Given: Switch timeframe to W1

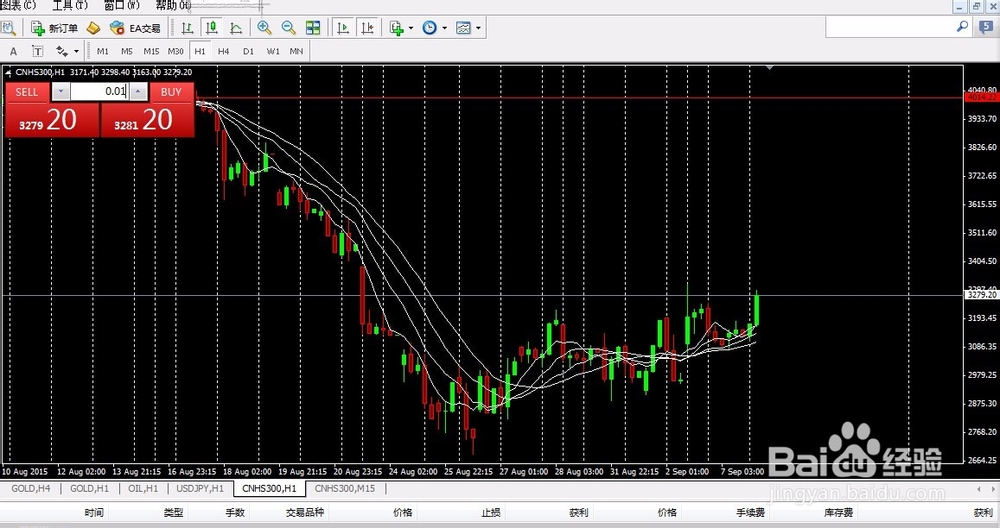Looking at the screenshot, I should click(273, 51).
